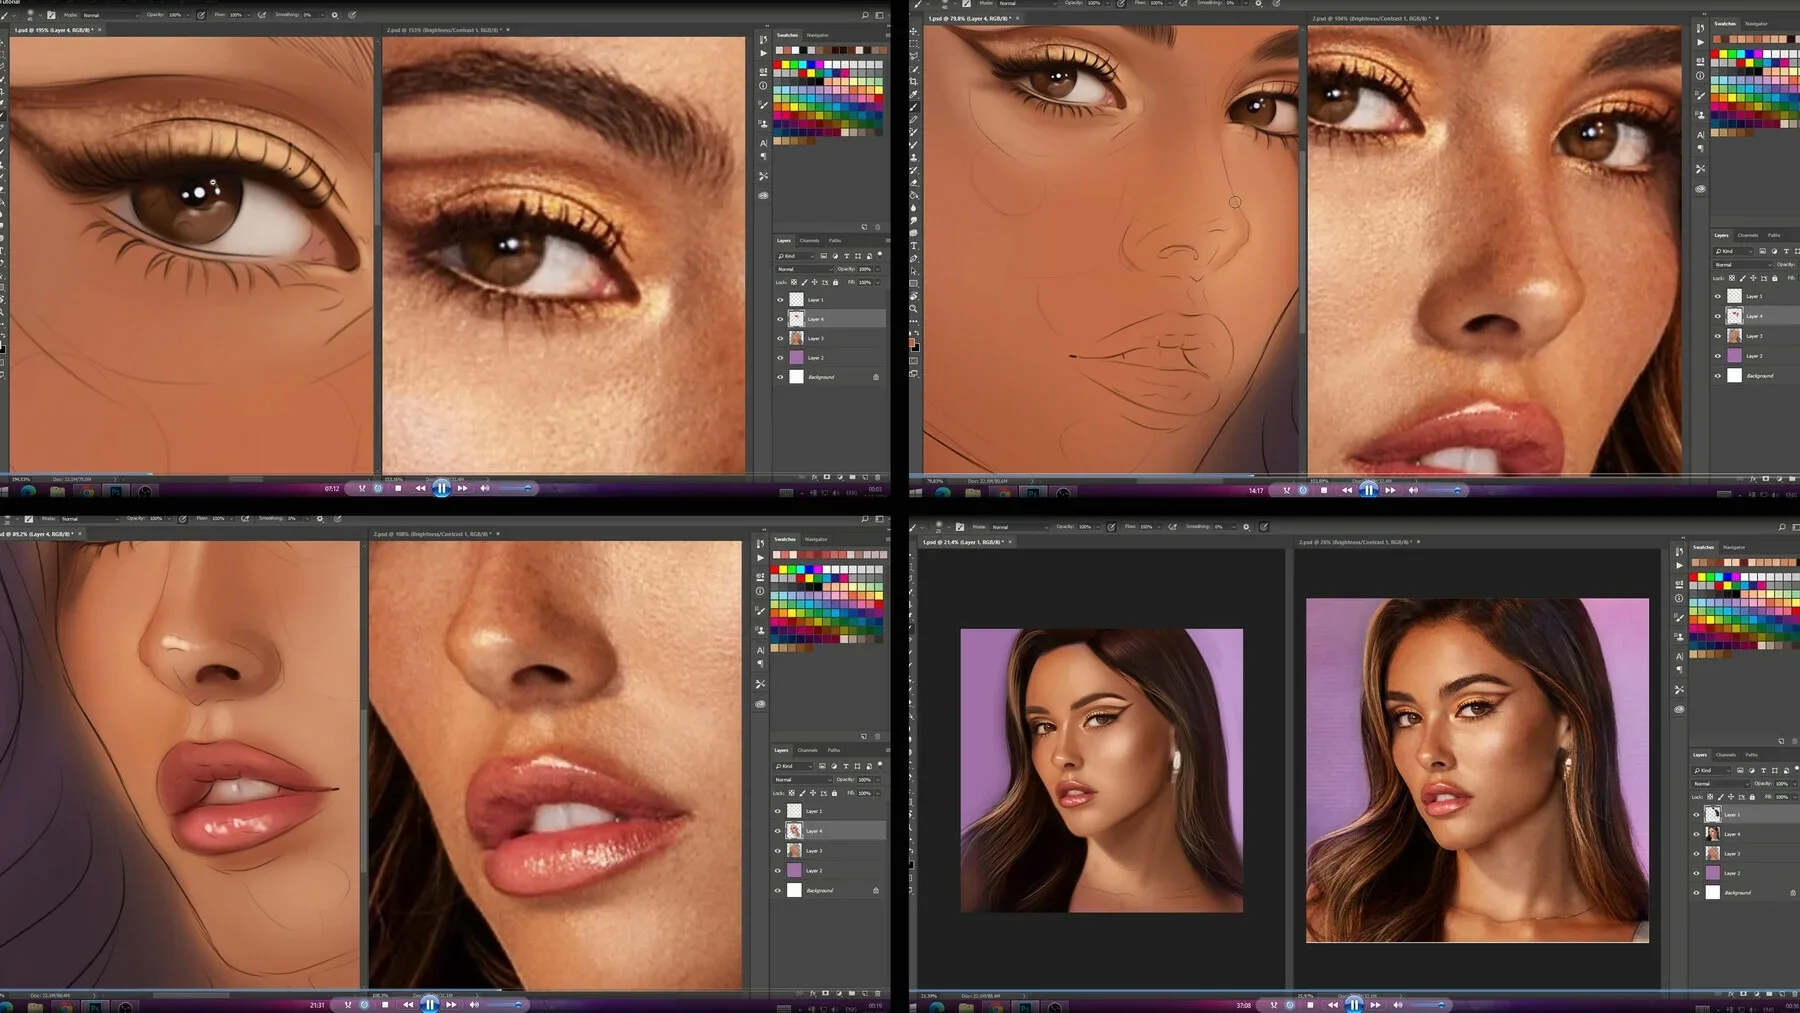Toggle Layer 1 visibility off
Screen dimensions: 1800x1013
click(x=780, y=300)
